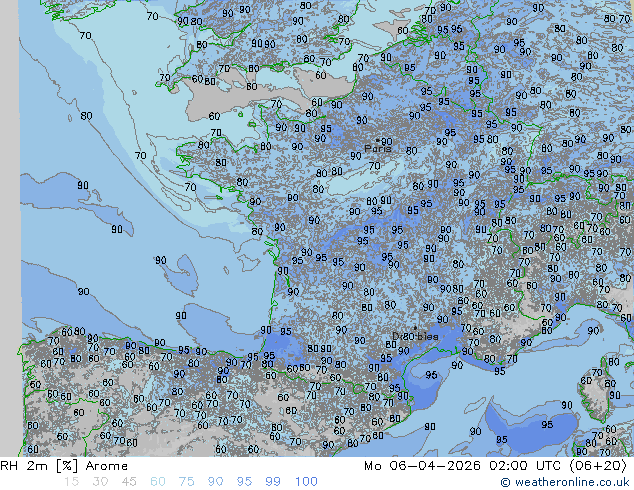This screenshot has height=490, width=634.
Task: Click the 60 legend value
Action: 157,482
